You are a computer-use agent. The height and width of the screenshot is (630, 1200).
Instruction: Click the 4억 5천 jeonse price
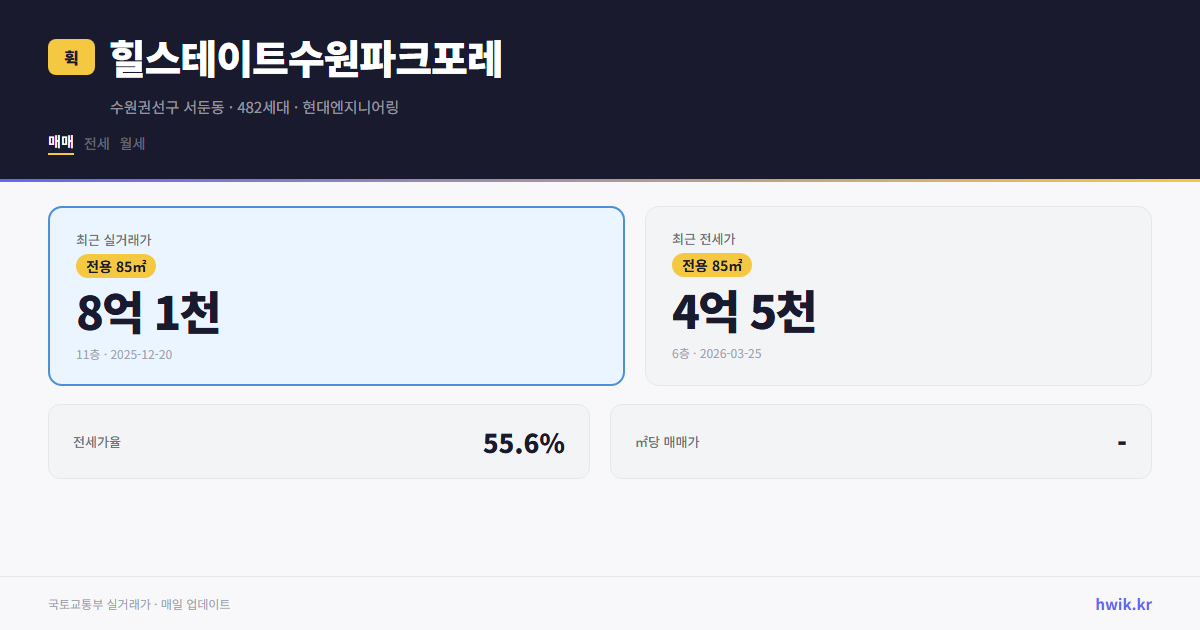(745, 312)
